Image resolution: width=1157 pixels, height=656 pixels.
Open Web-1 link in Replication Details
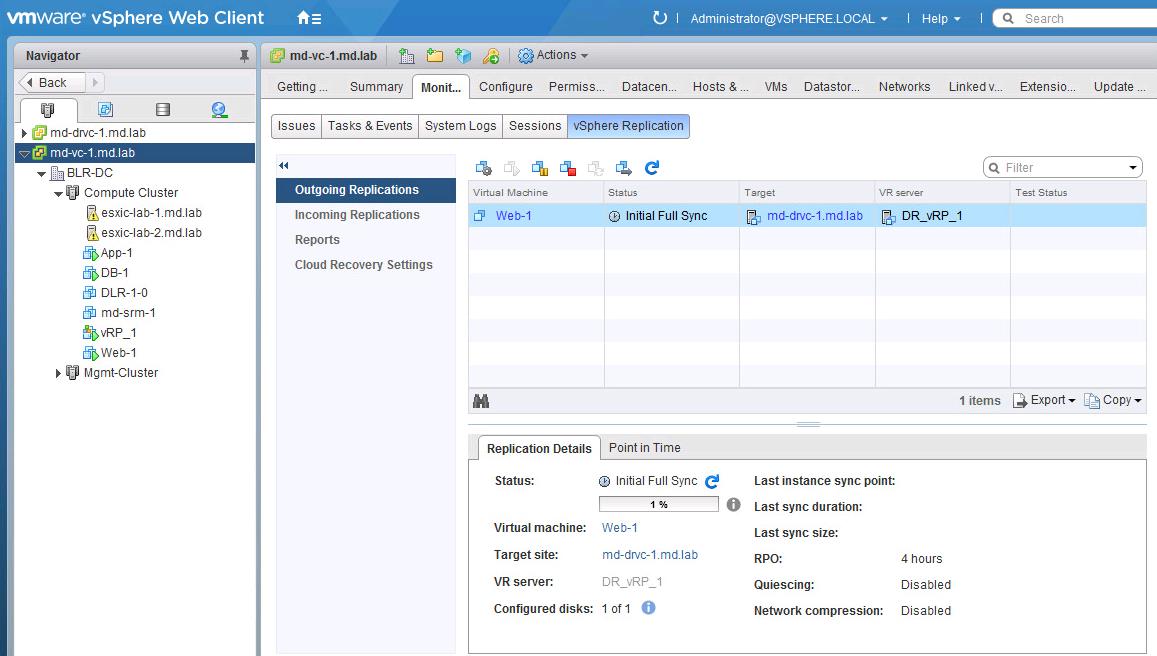pyautogui.click(x=620, y=528)
